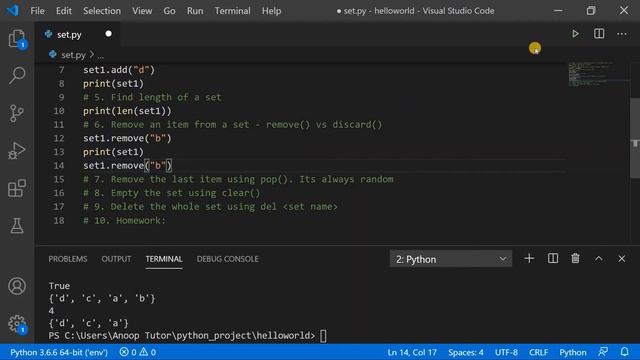Image resolution: width=640 pixels, height=360 pixels.
Task: Change line endings via CRLF
Action: tap(538, 352)
